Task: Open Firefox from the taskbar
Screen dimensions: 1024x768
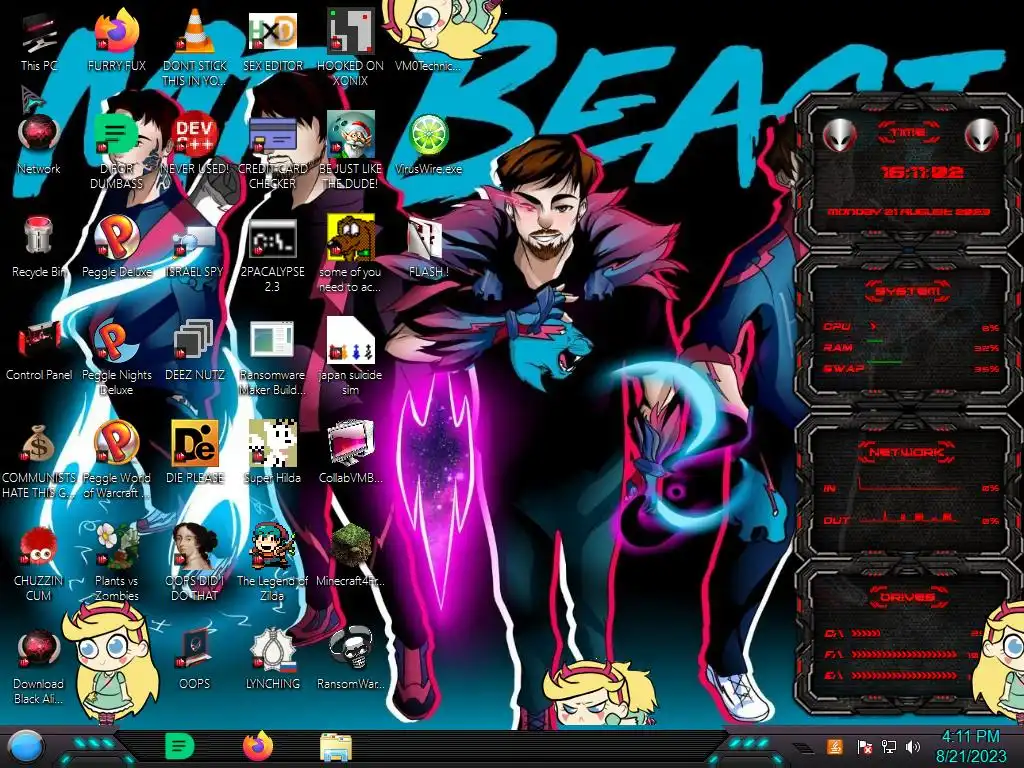Action: 258,746
